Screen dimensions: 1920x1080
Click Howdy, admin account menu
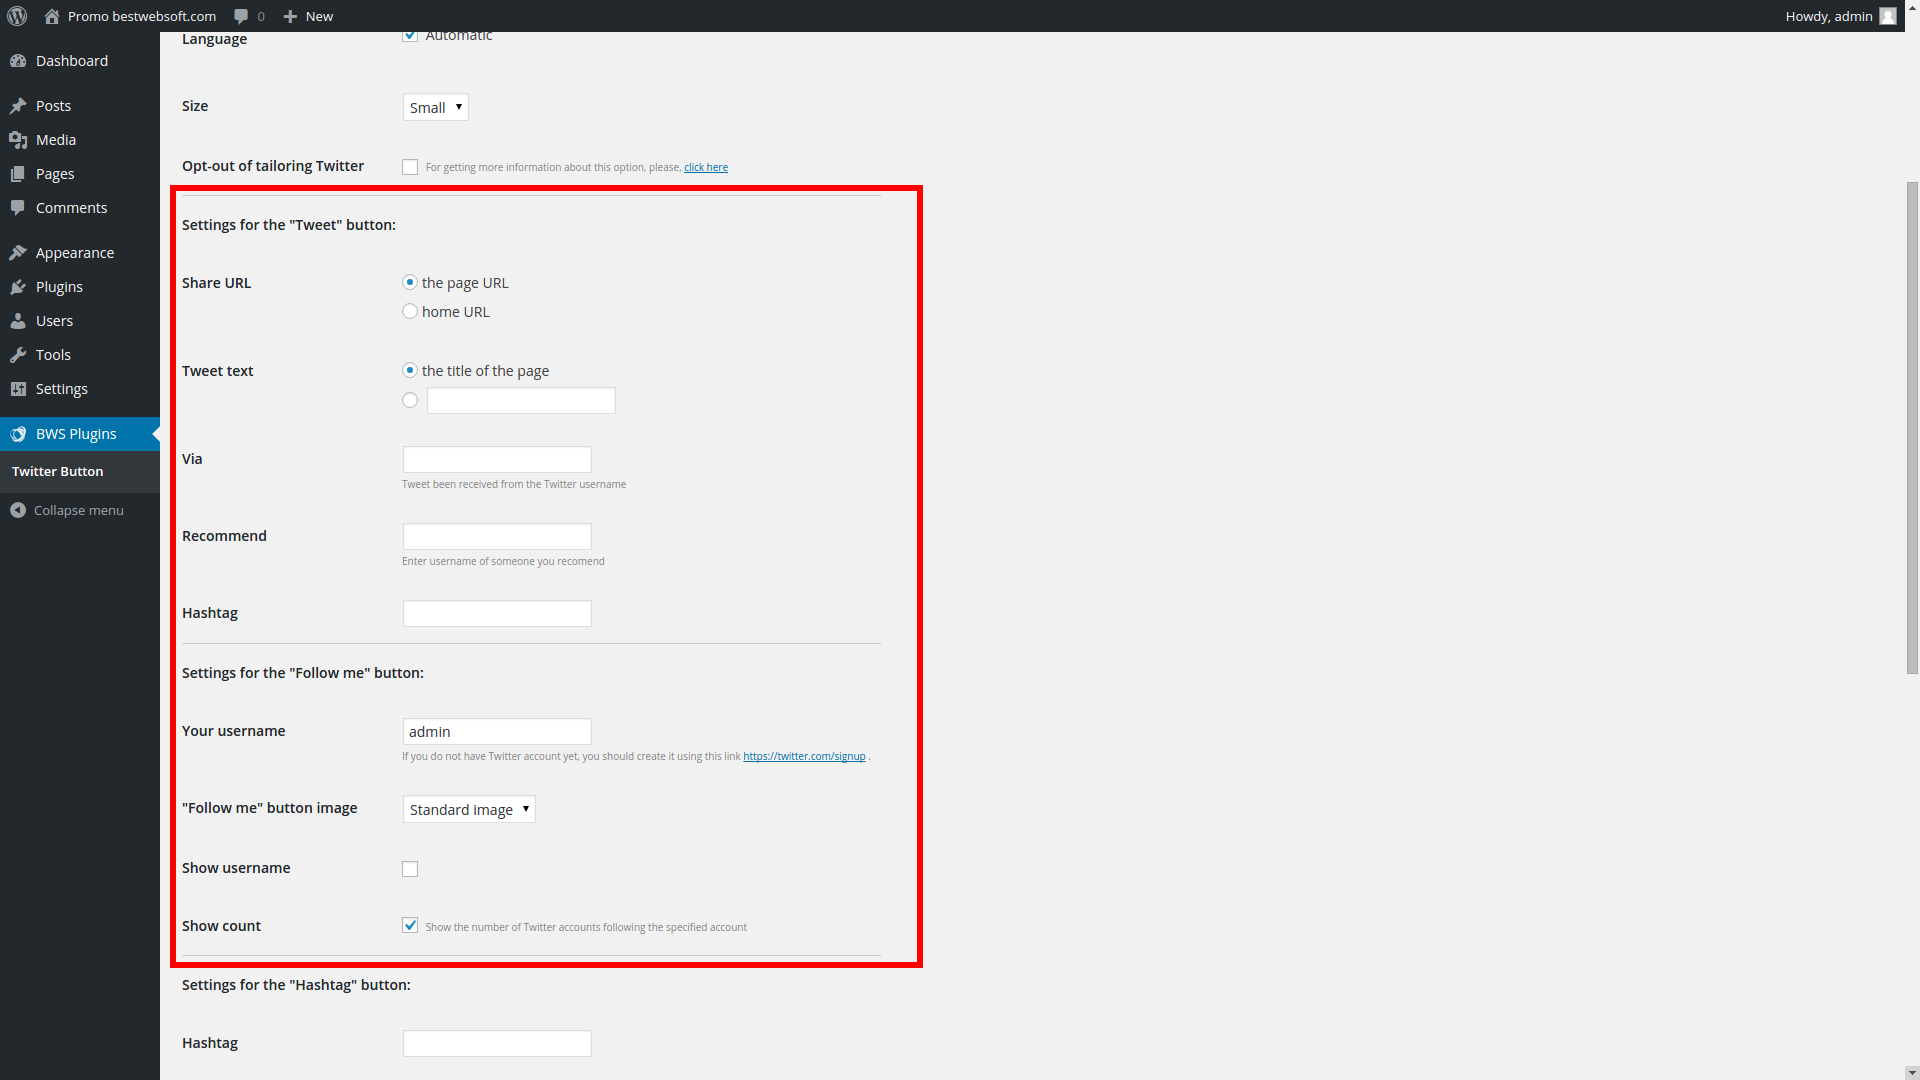1840,16
